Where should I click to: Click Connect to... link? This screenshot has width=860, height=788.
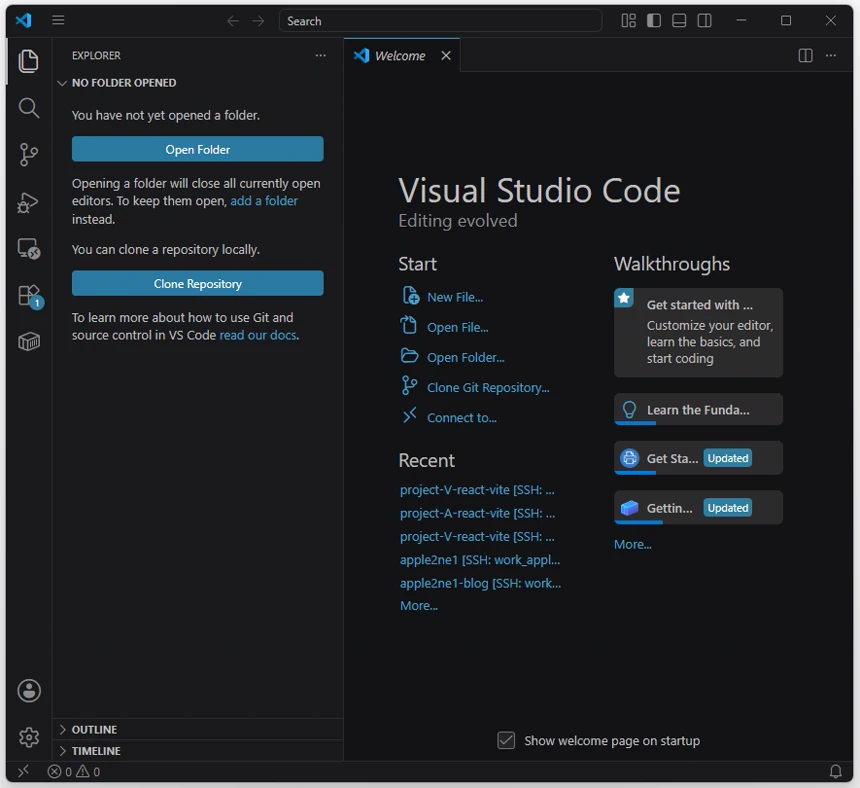click(x=462, y=418)
